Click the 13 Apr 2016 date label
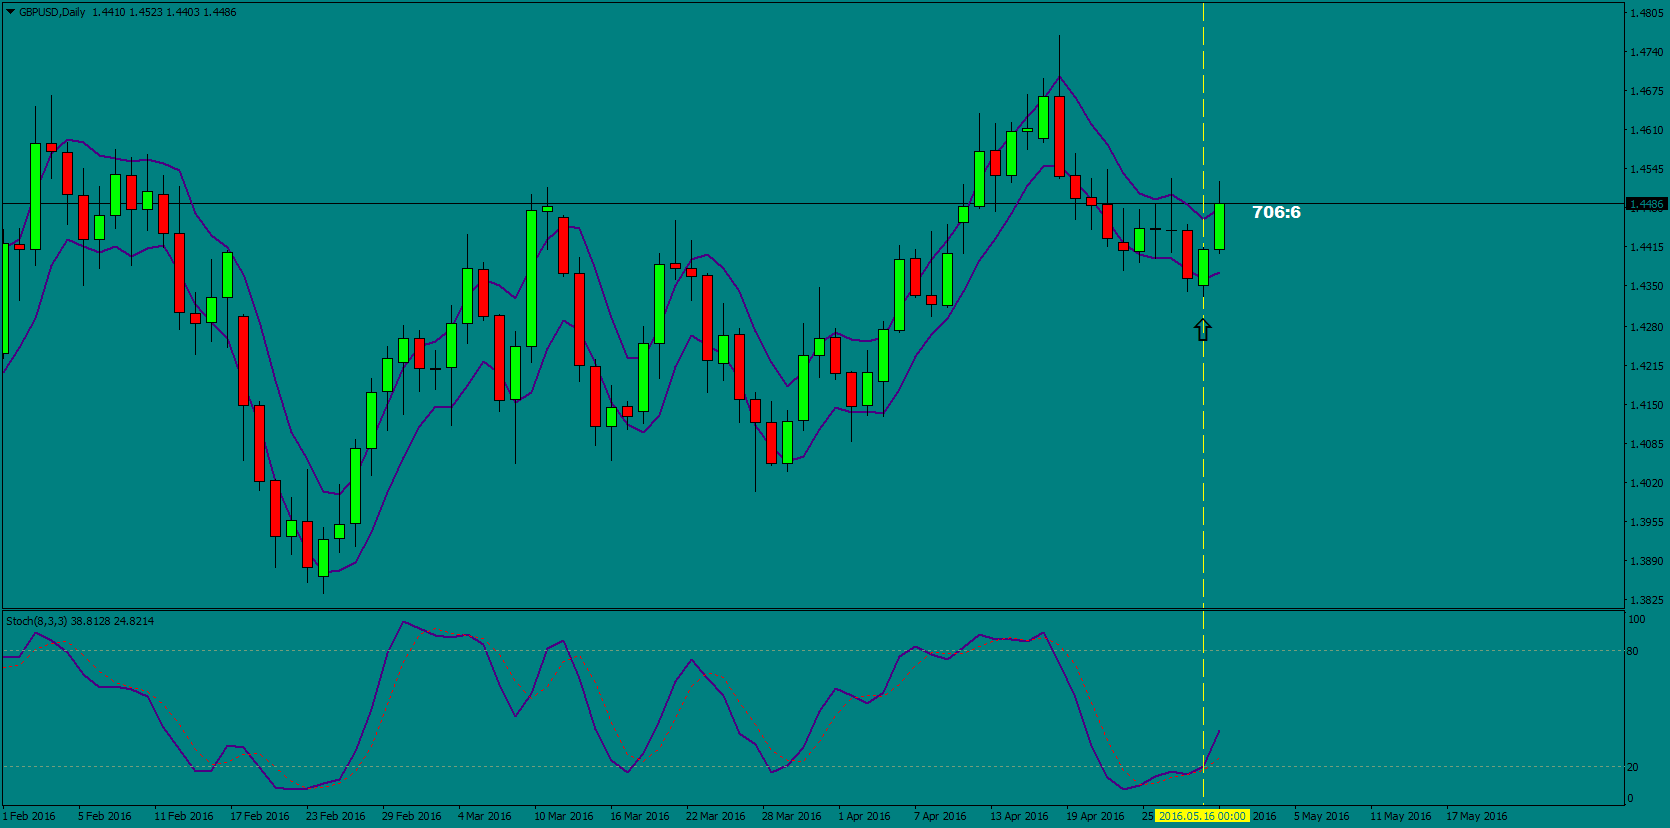Image resolution: width=1670 pixels, height=828 pixels. click(1019, 816)
